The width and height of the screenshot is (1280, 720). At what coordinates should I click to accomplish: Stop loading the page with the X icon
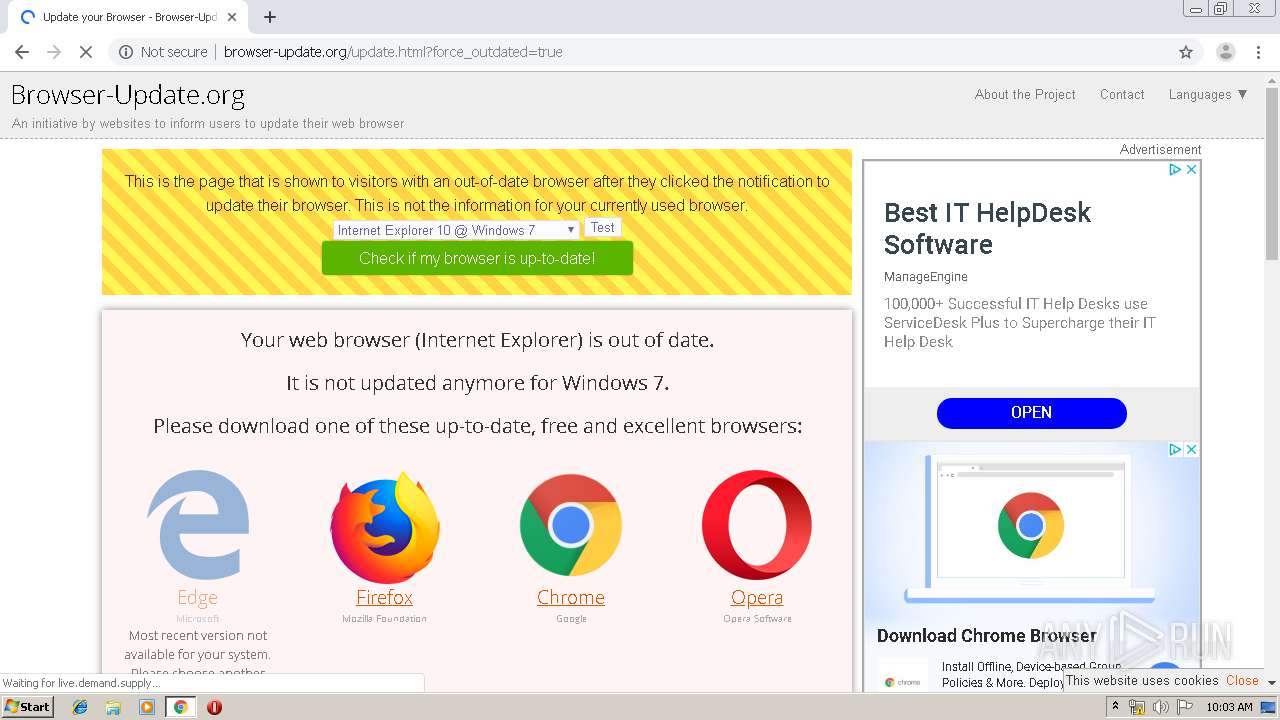(86, 52)
